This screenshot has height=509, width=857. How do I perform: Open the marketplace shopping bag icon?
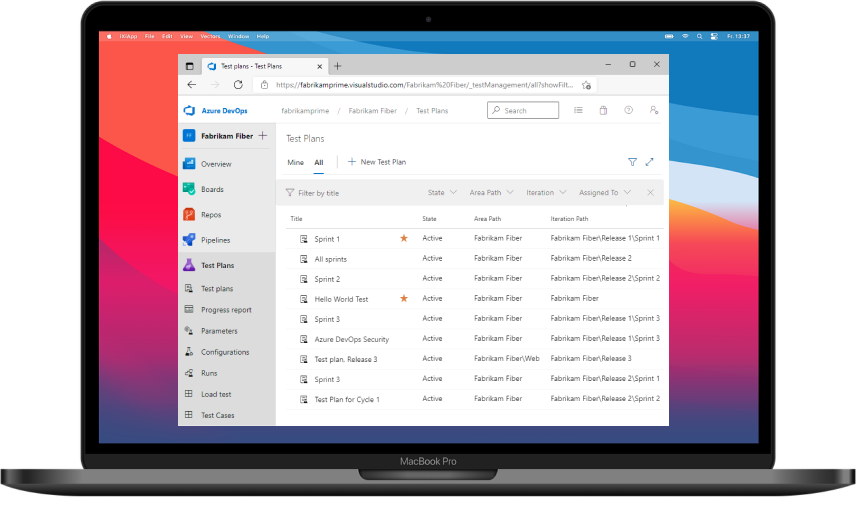click(603, 110)
